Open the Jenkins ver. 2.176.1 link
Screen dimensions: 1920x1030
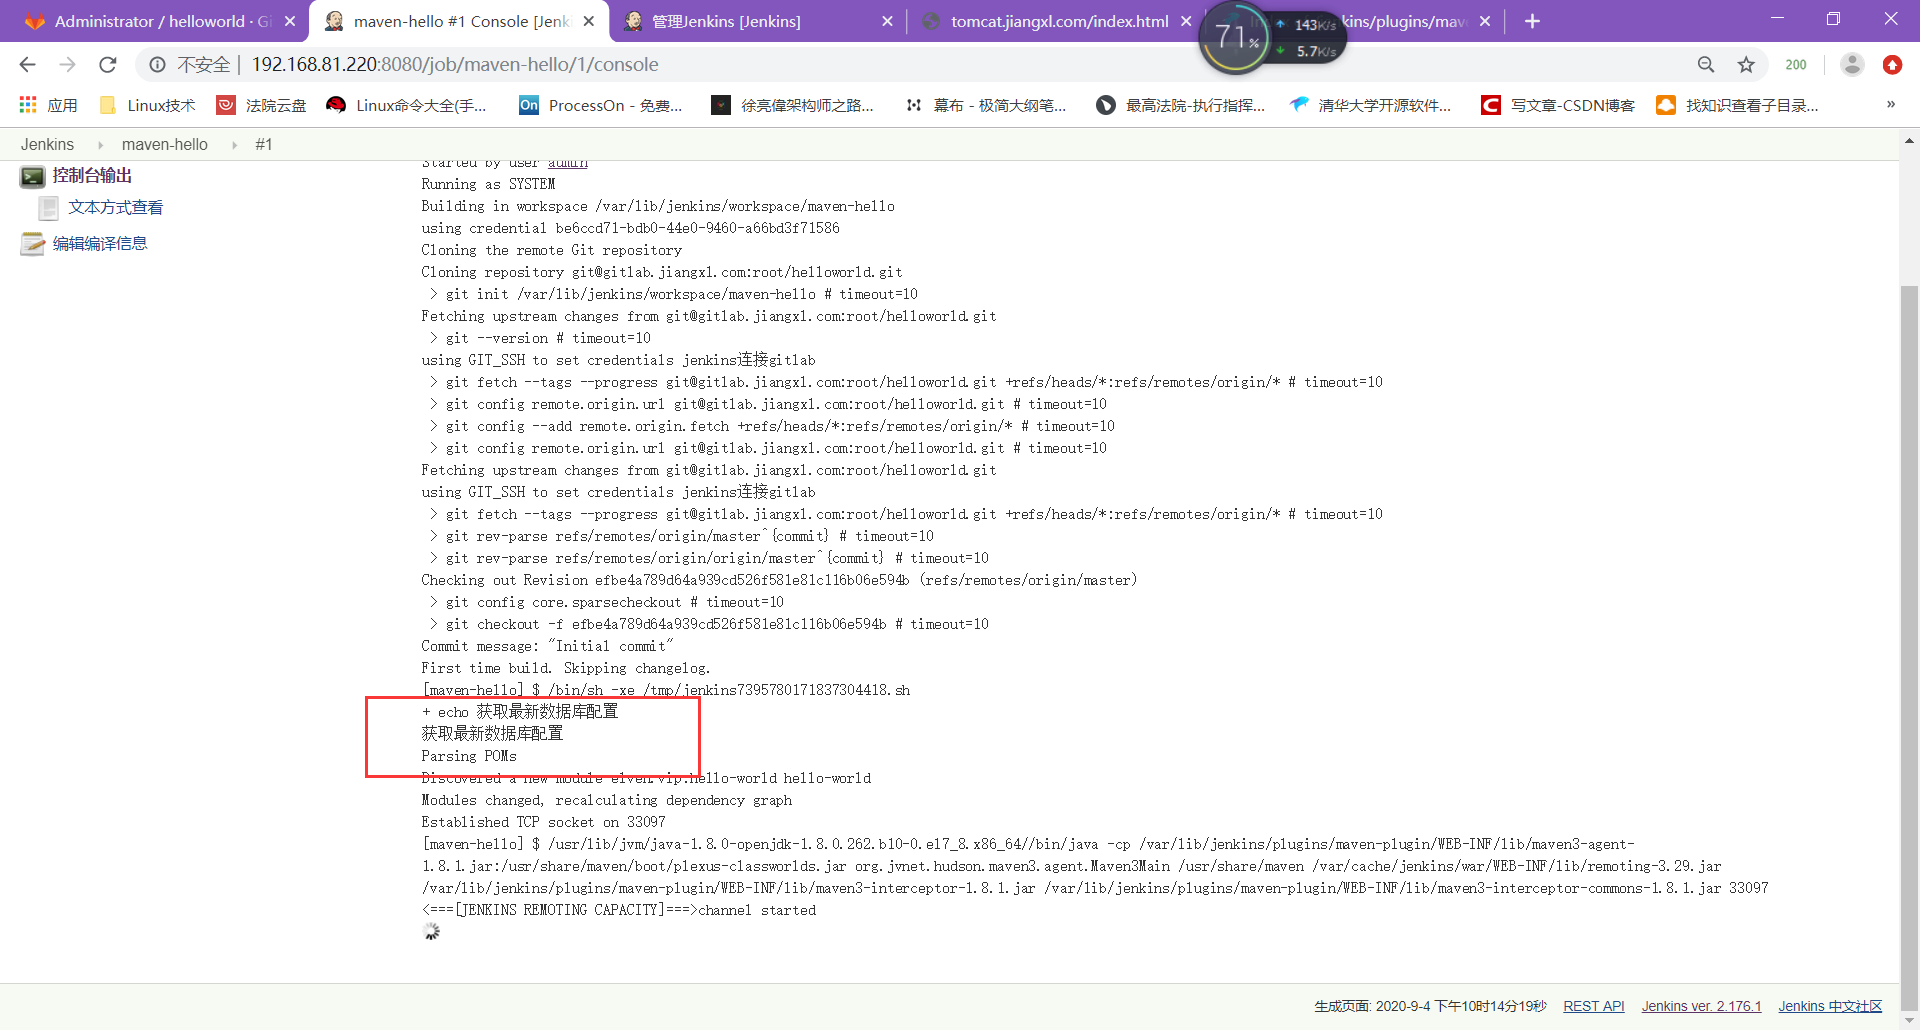click(x=1701, y=1006)
